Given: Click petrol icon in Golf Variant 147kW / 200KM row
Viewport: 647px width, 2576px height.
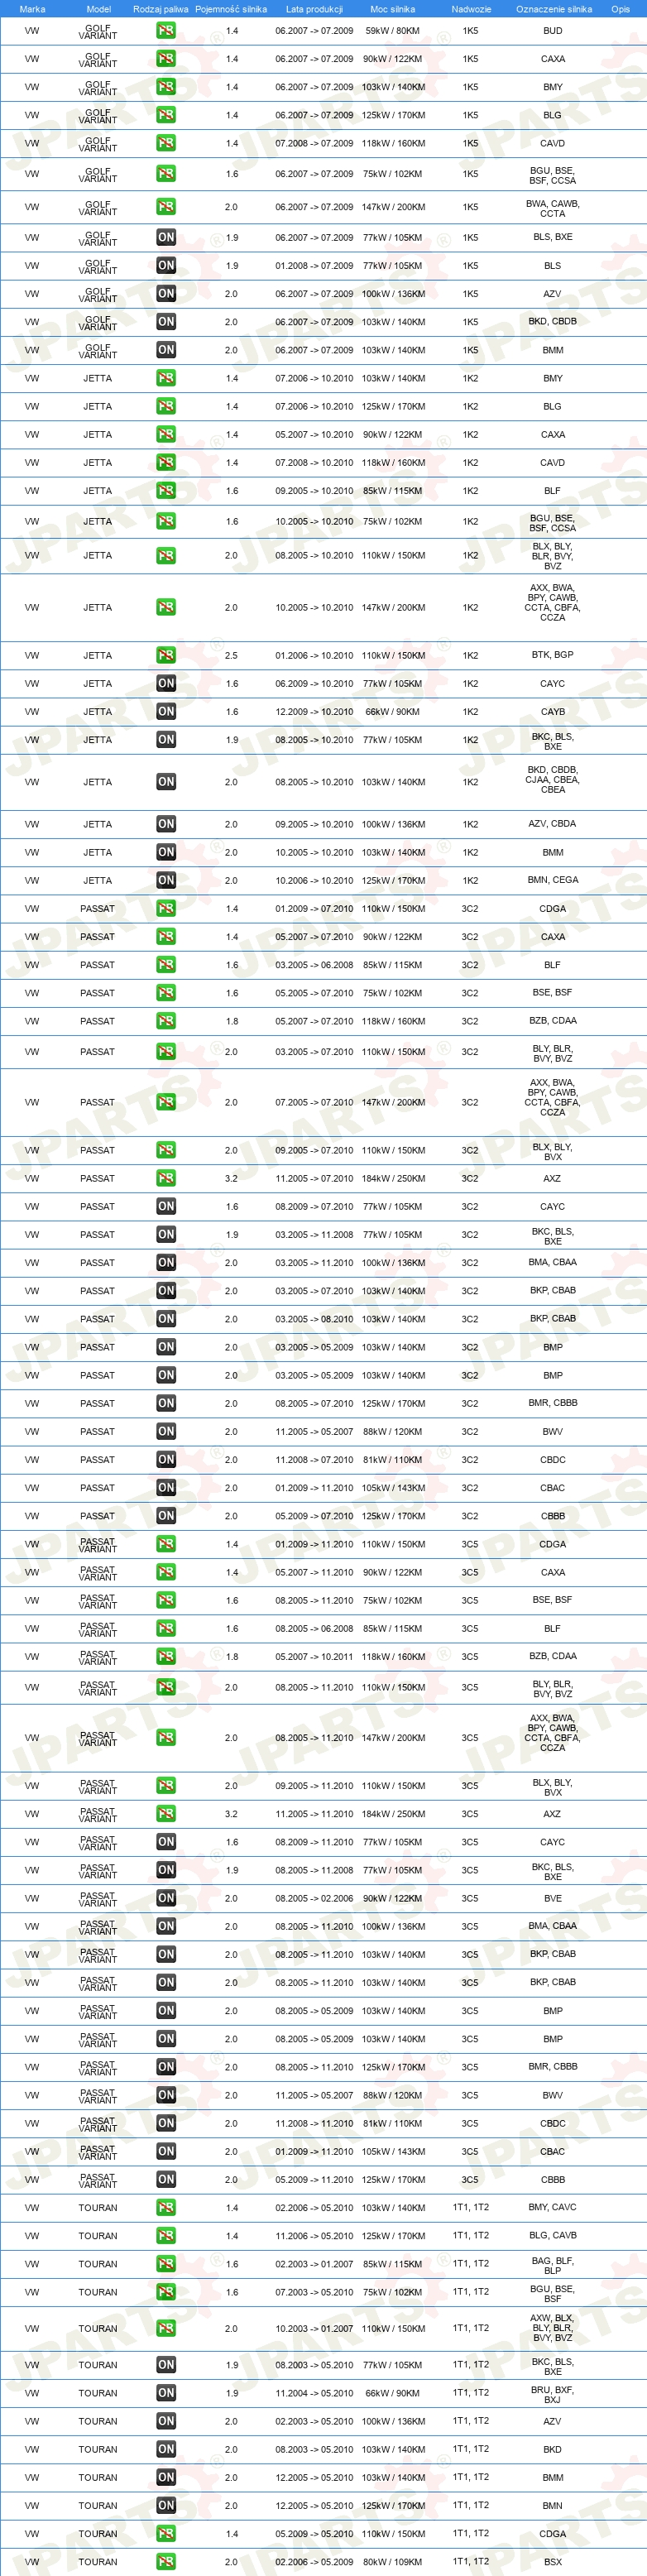Looking at the screenshot, I should pos(166,207).
